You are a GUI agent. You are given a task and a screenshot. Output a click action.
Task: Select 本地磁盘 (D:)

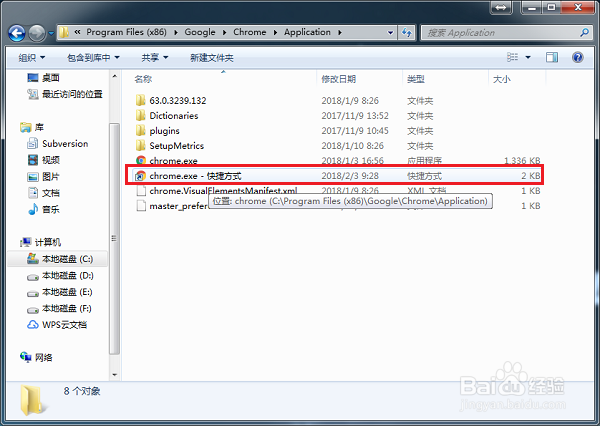(x=60, y=276)
